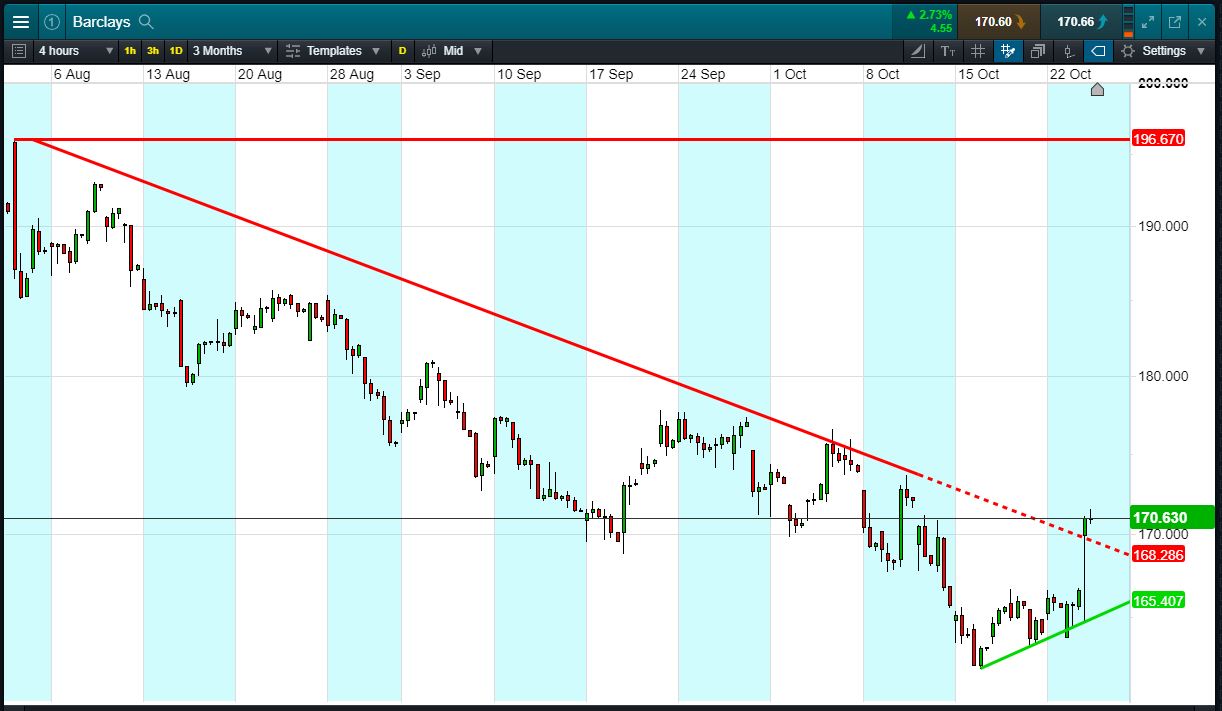Screen dimensions: 1222x711
Task: Click the circled number 1 chart link icon
Action: click(52, 21)
